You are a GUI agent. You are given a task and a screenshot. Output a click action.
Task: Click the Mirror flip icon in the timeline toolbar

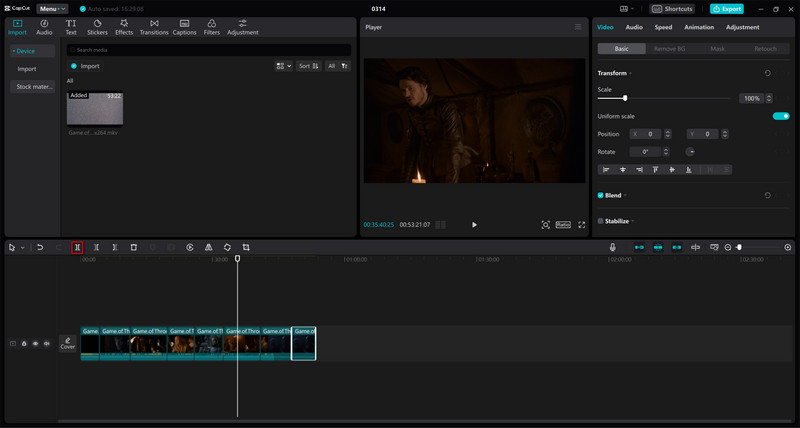click(209, 247)
